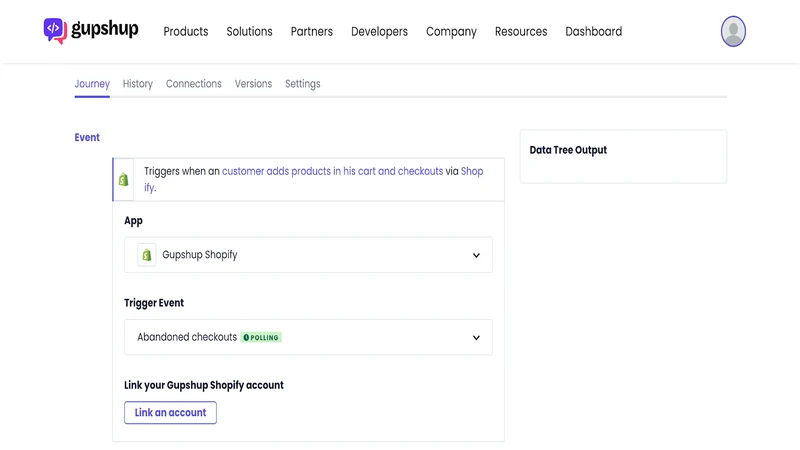This screenshot has width=800, height=450.
Task: Expand the App dropdown arrow
Action: (476, 255)
